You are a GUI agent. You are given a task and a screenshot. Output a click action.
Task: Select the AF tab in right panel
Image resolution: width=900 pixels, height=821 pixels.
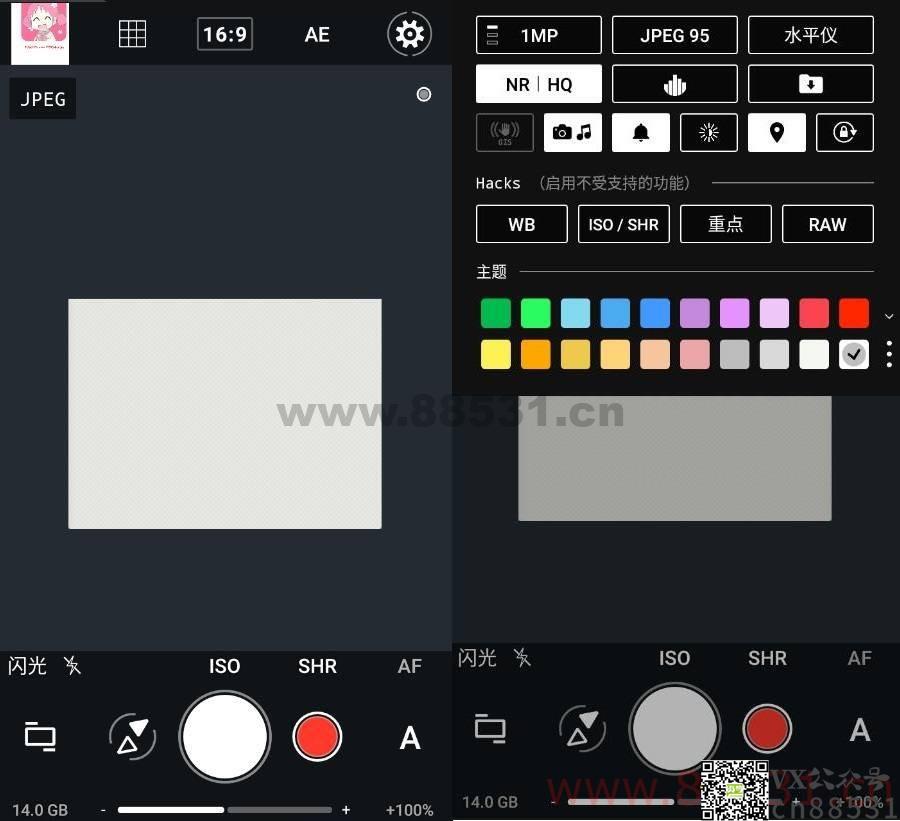pyautogui.click(x=859, y=658)
